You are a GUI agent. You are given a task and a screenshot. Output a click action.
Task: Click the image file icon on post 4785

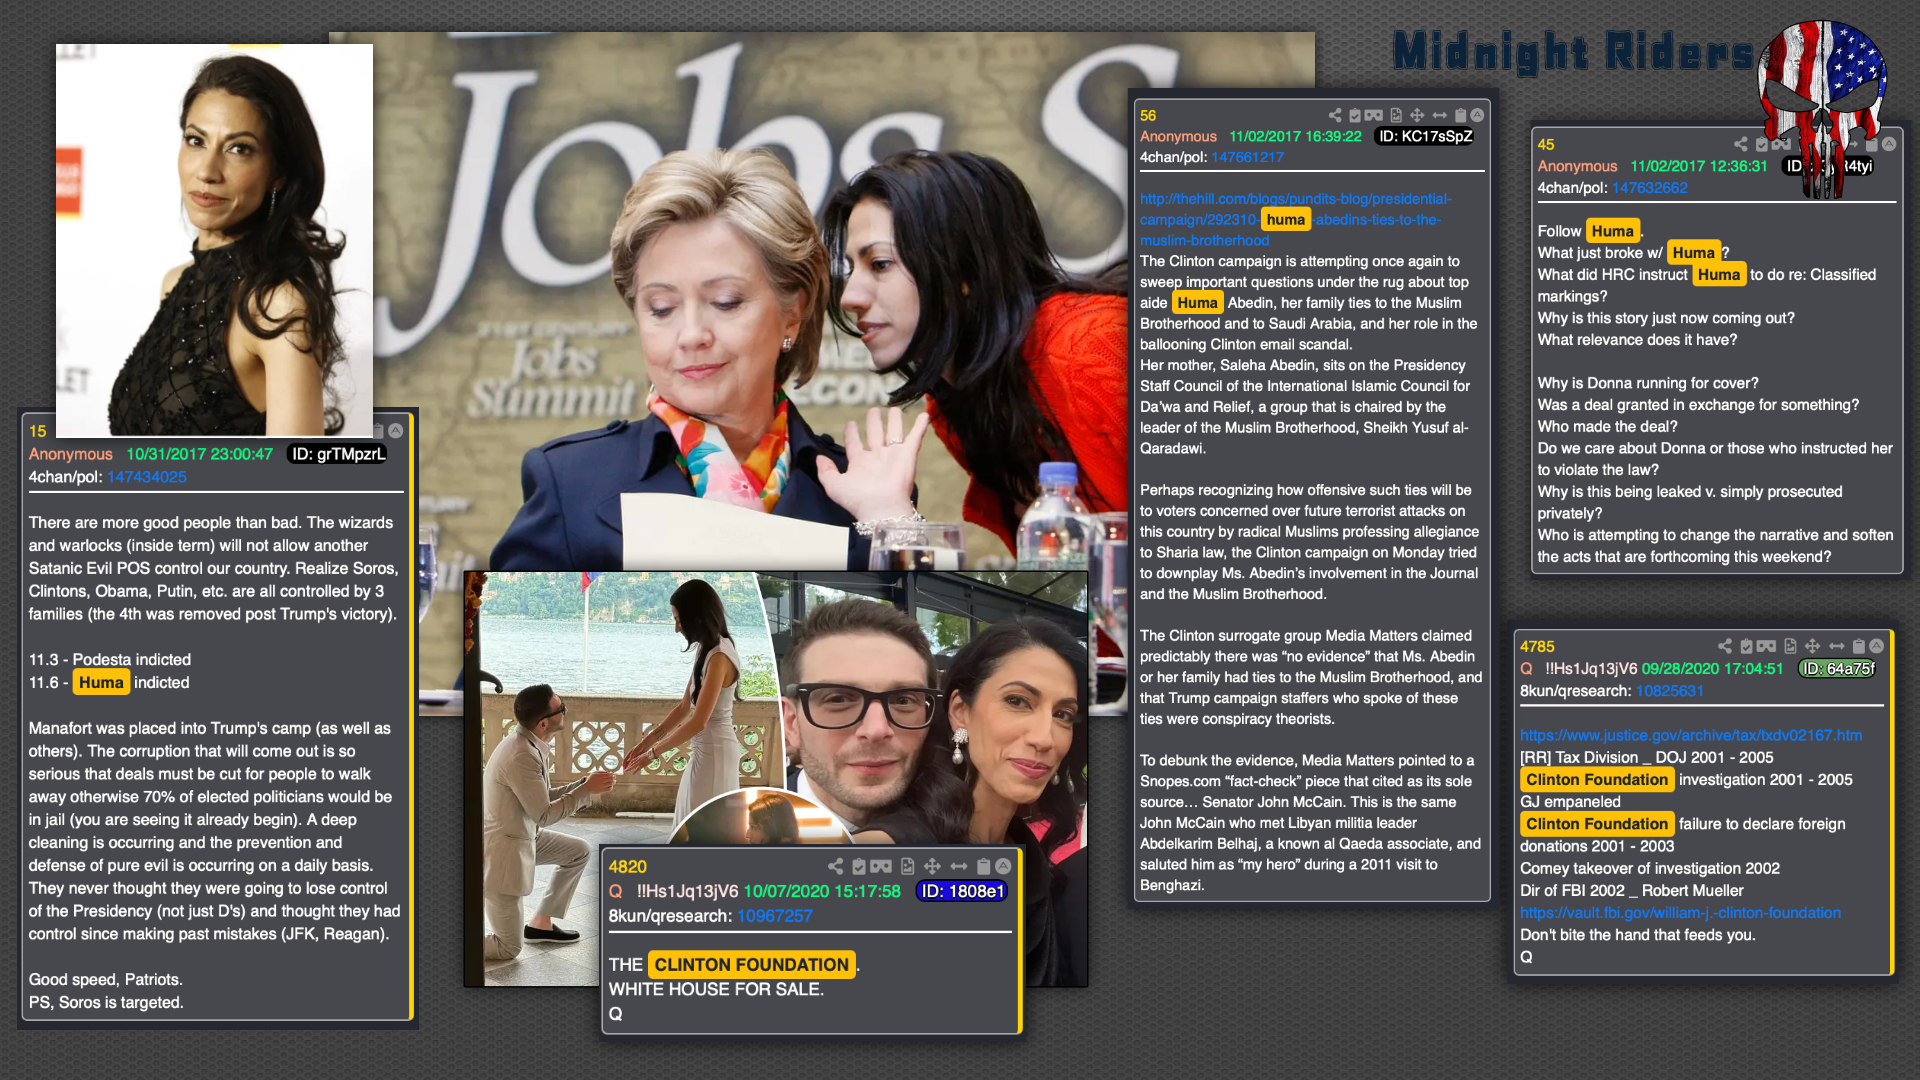tap(1790, 646)
